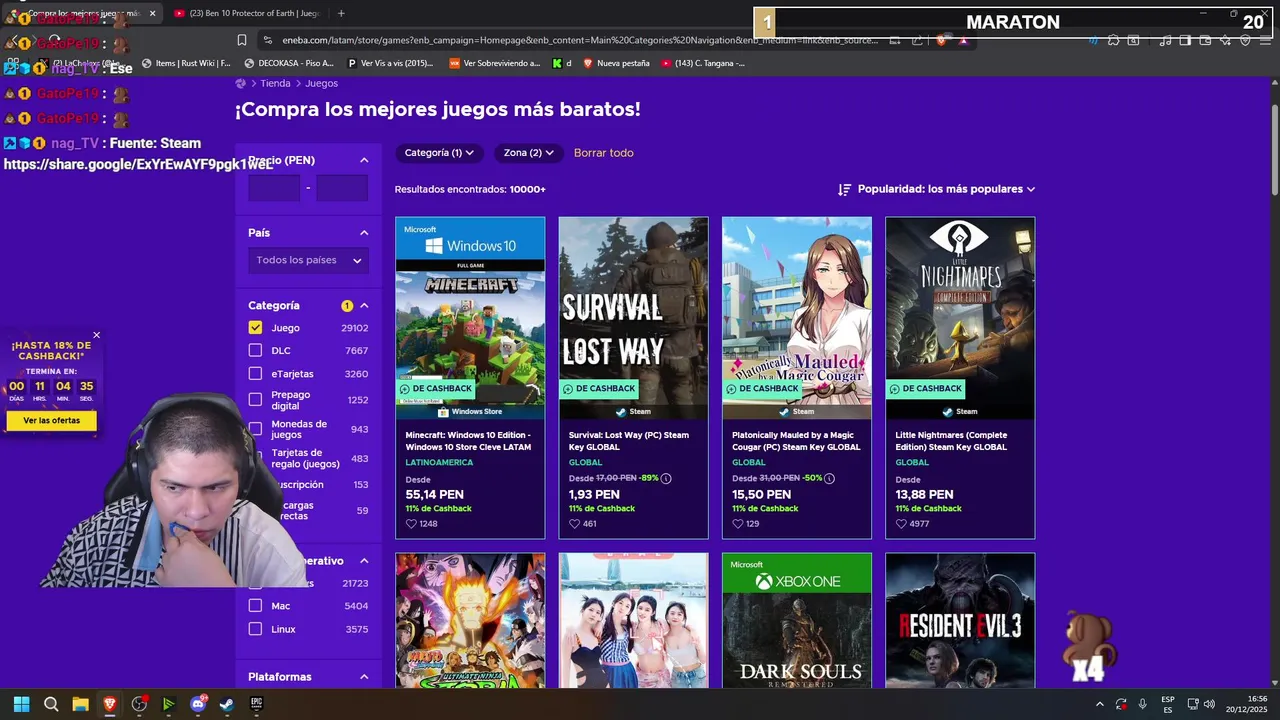Click the heart icon on Little Nightmares card

(901, 524)
